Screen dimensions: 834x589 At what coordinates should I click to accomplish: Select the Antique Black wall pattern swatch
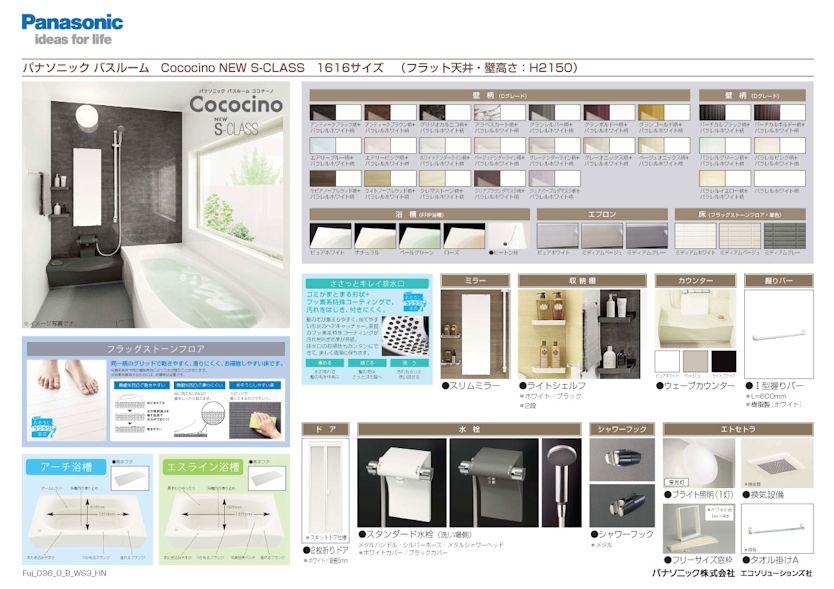click(335, 112)
